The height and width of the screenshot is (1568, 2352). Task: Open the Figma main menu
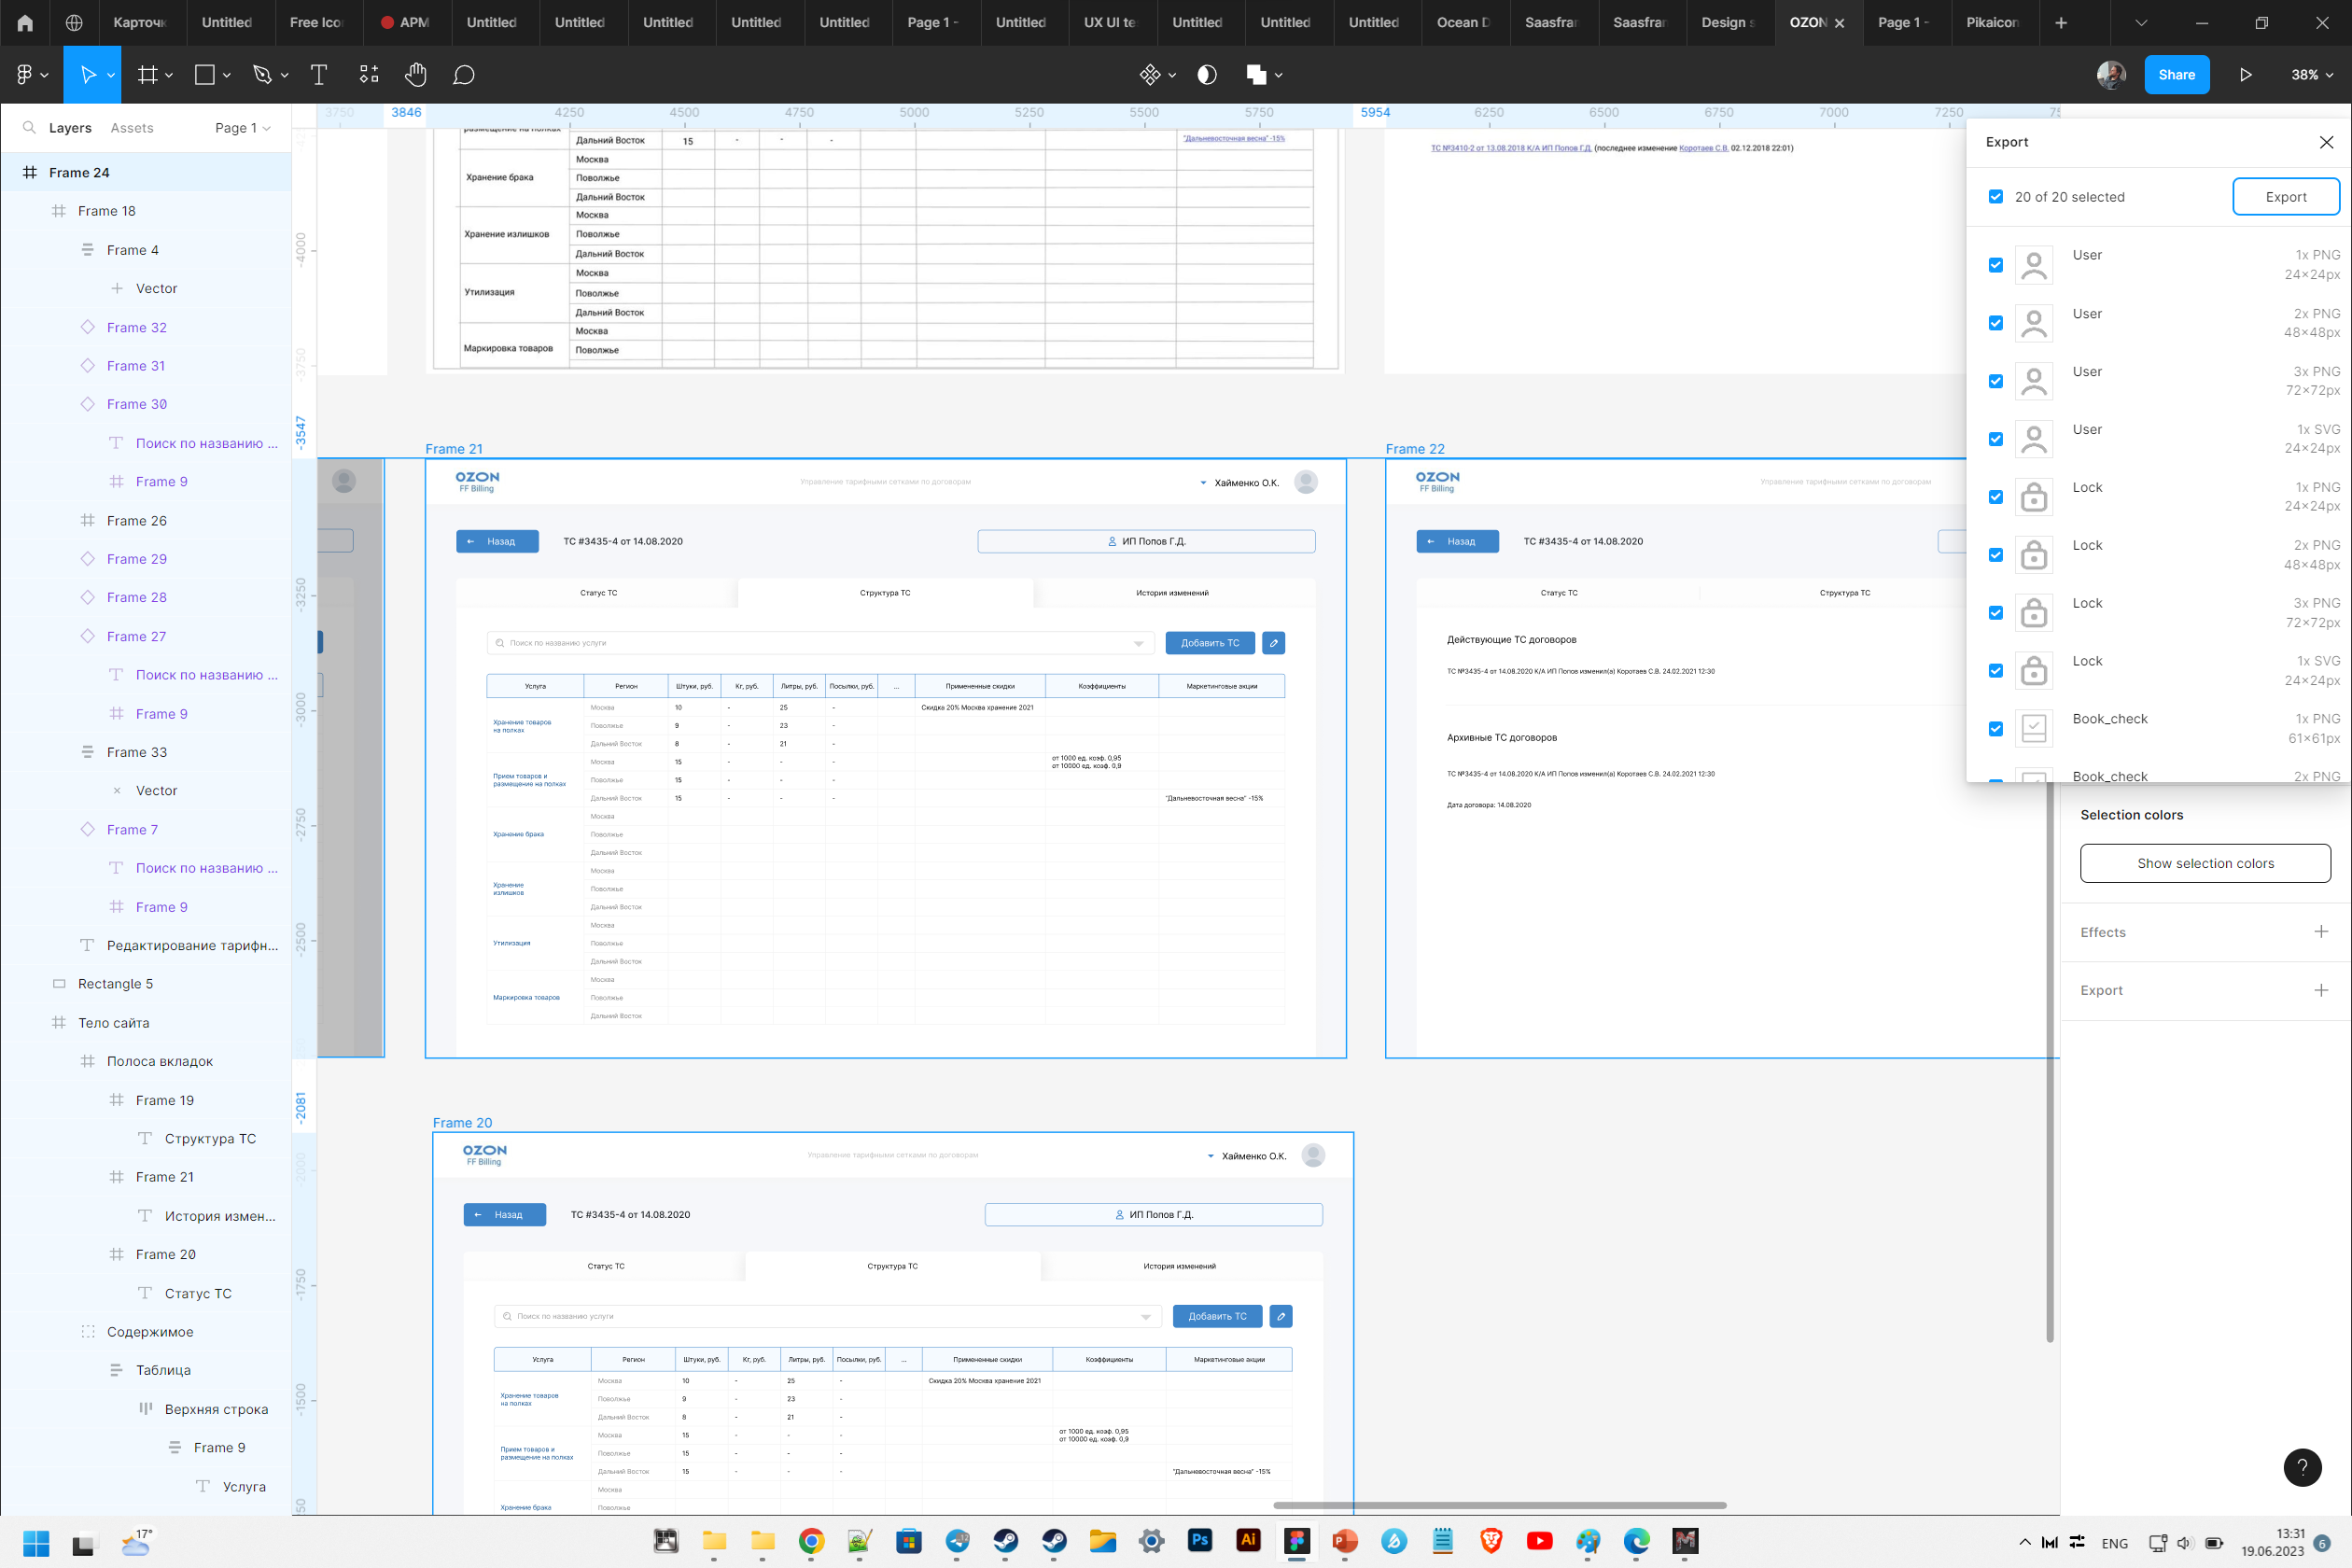point(31,75)
